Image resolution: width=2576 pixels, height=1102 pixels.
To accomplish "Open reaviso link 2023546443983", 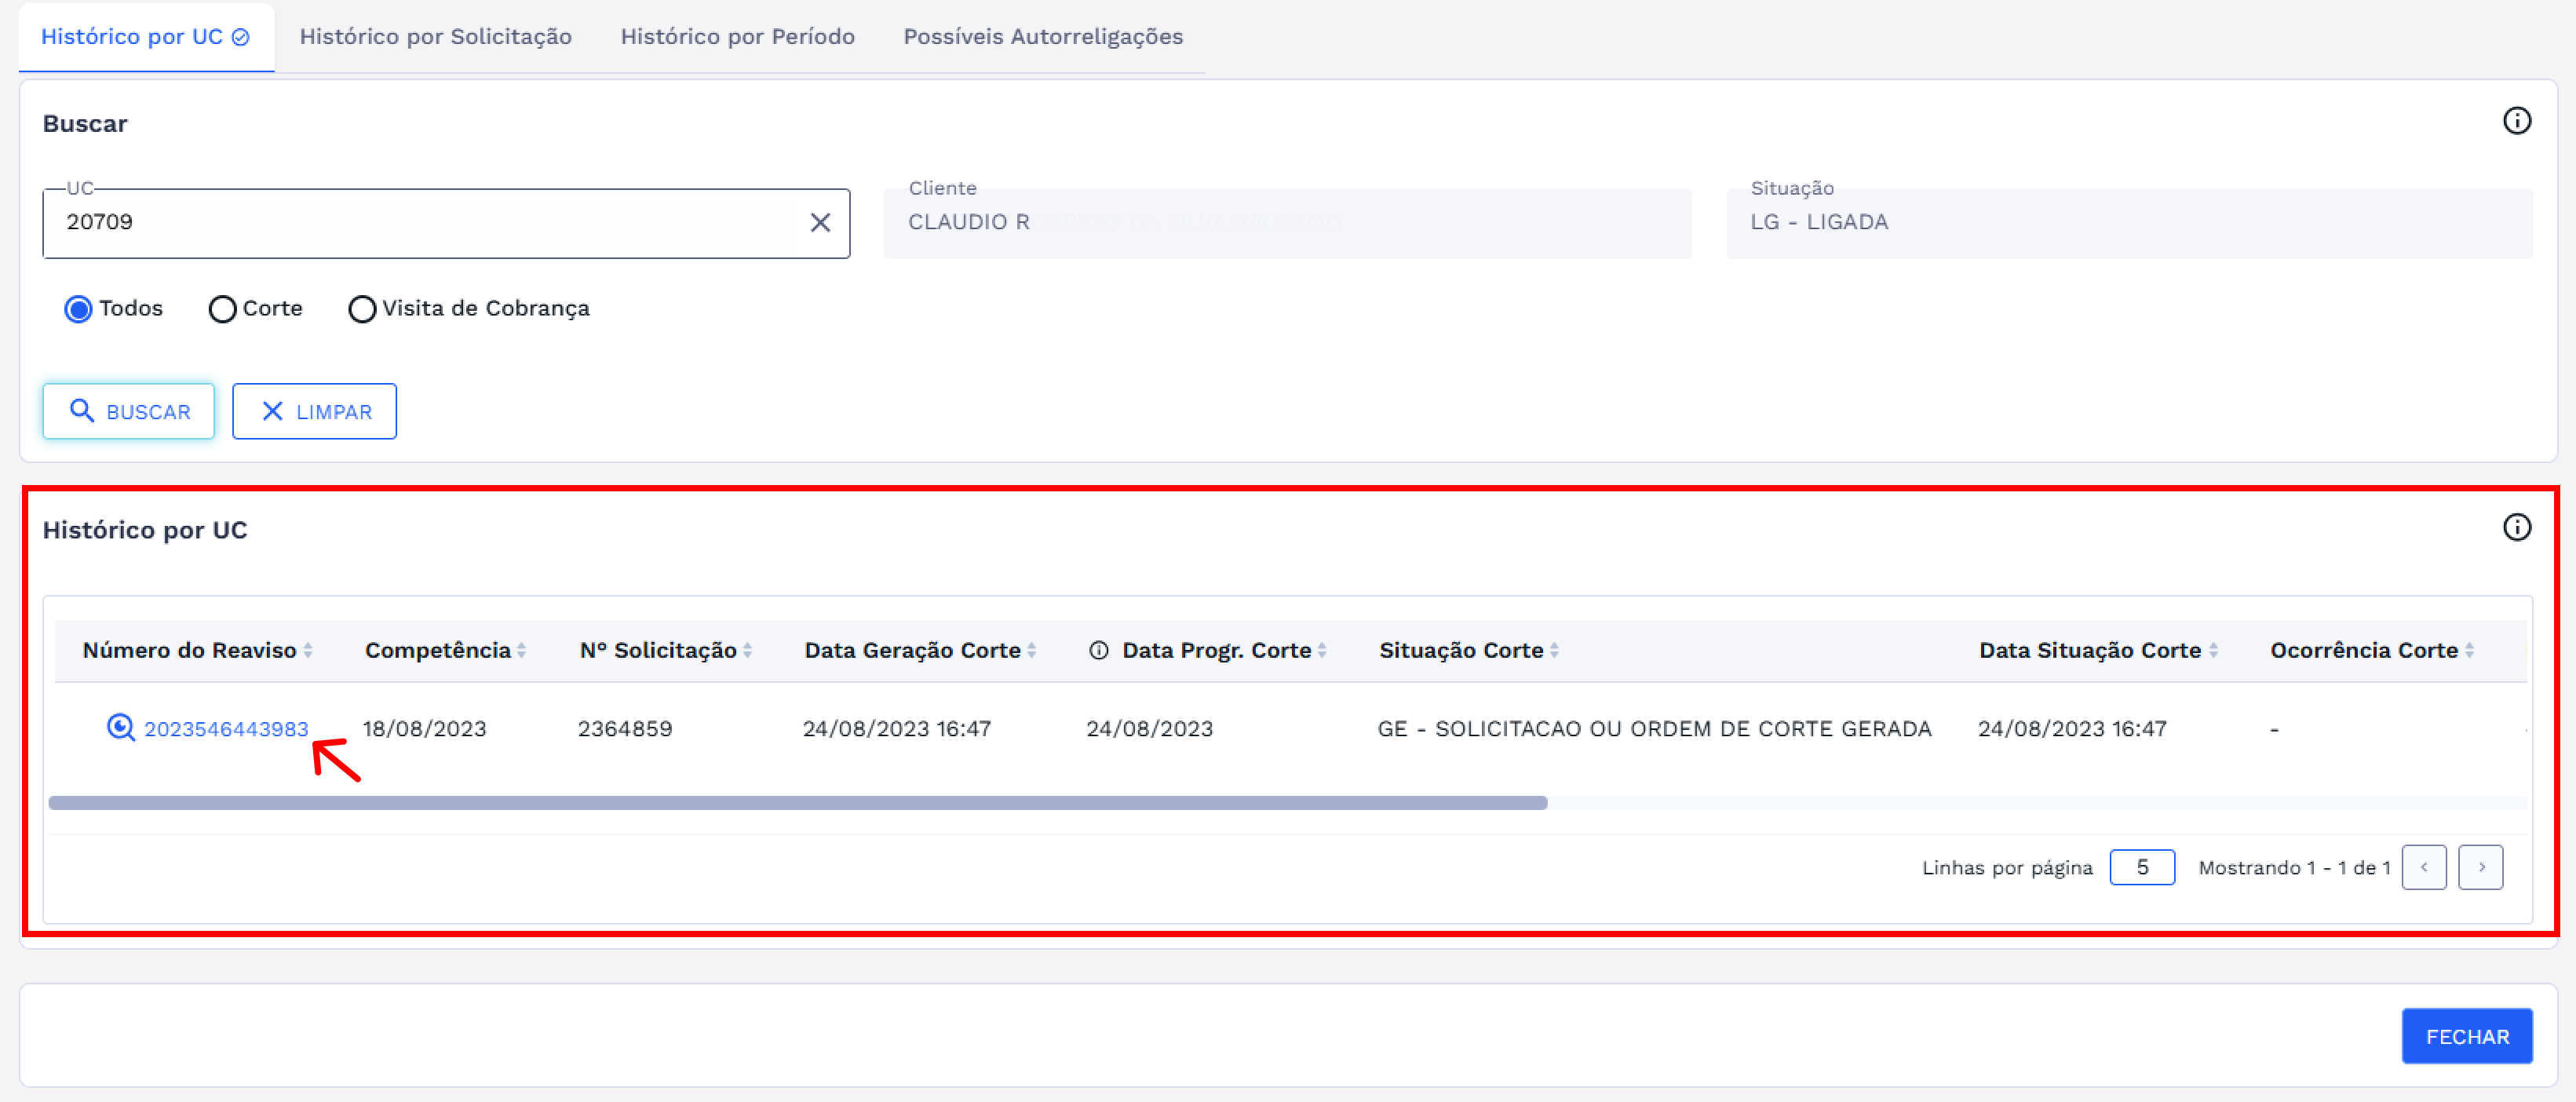I will point(226,729).
